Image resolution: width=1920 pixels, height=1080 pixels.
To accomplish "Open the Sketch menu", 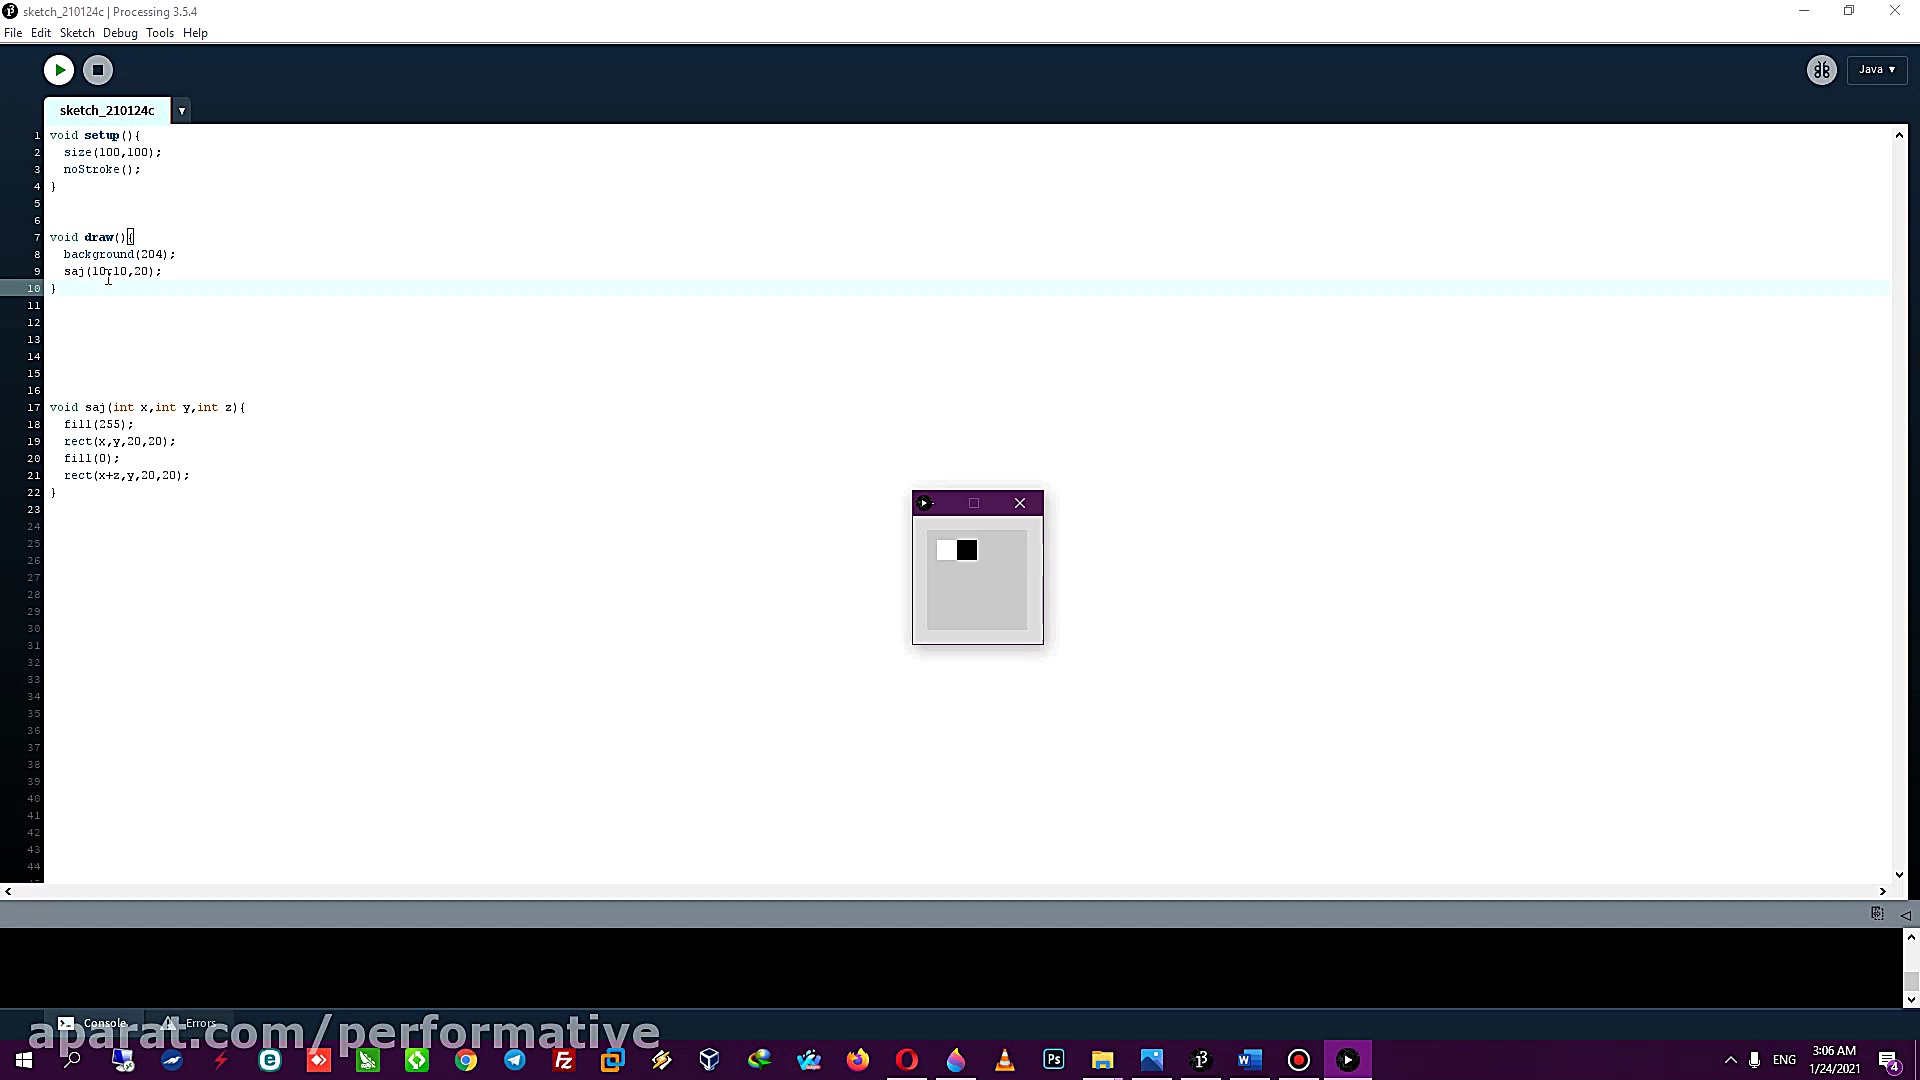I will 77,33.
